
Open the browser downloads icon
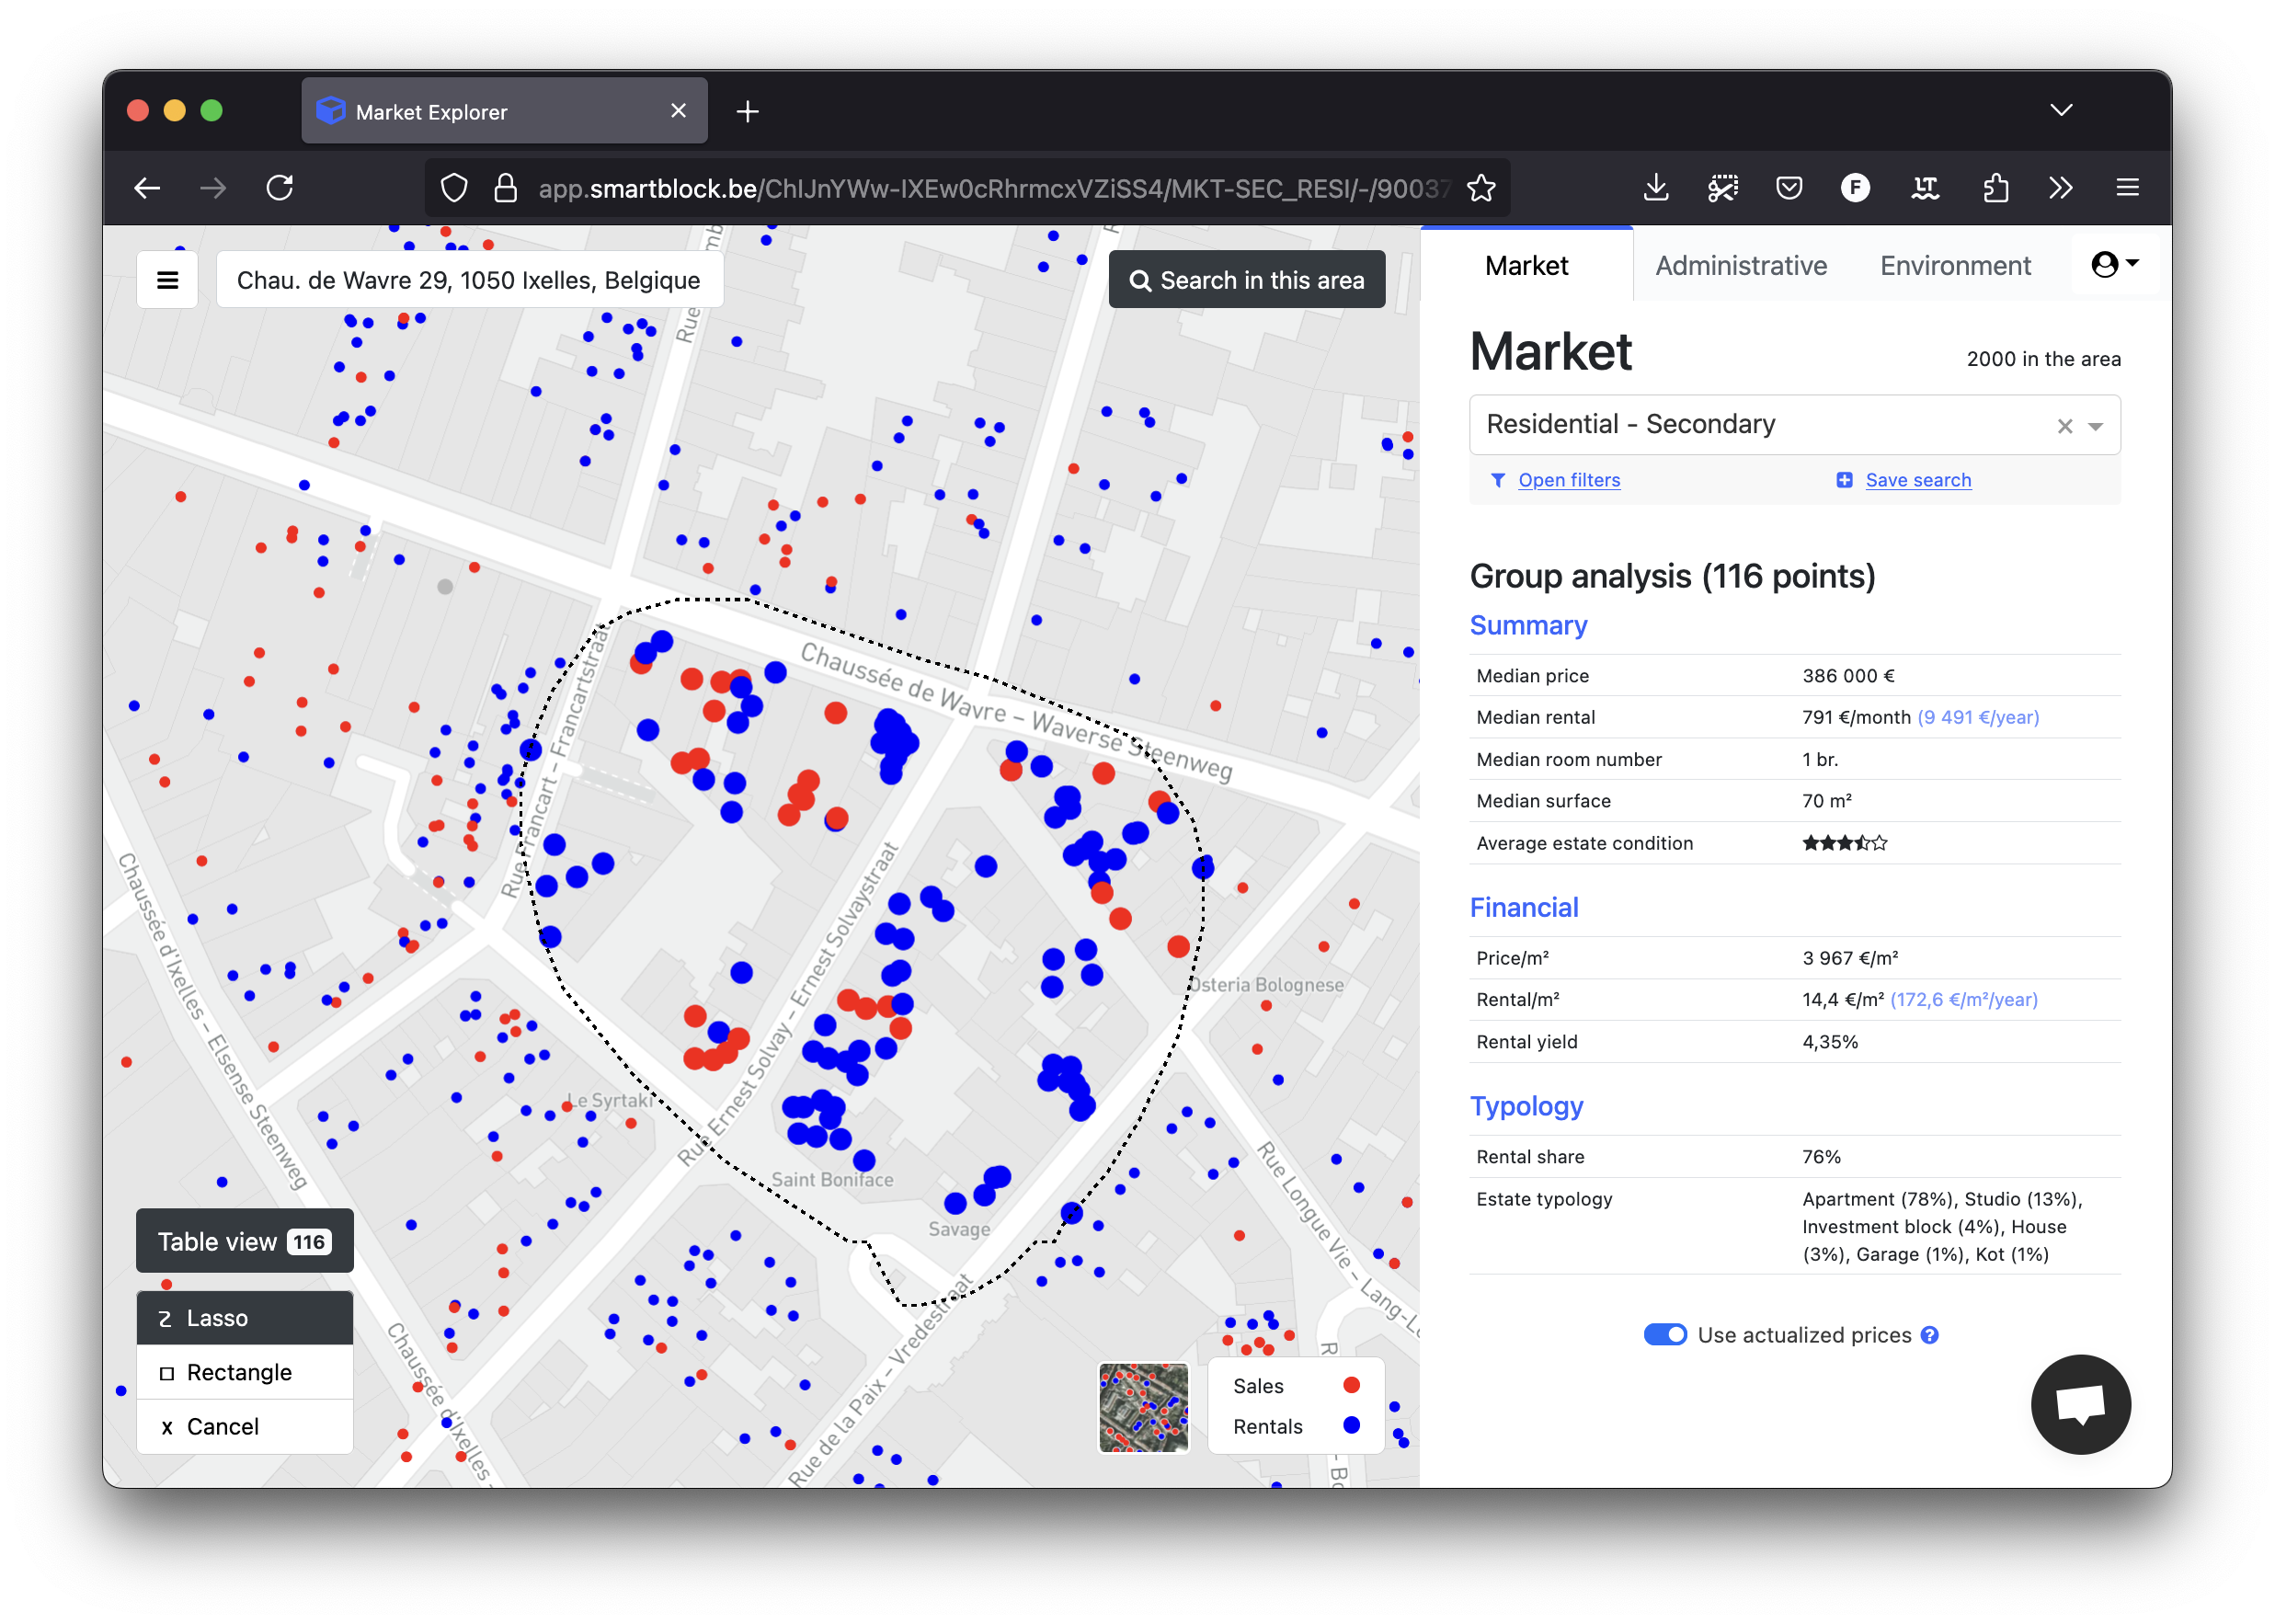click(1656, 188)
